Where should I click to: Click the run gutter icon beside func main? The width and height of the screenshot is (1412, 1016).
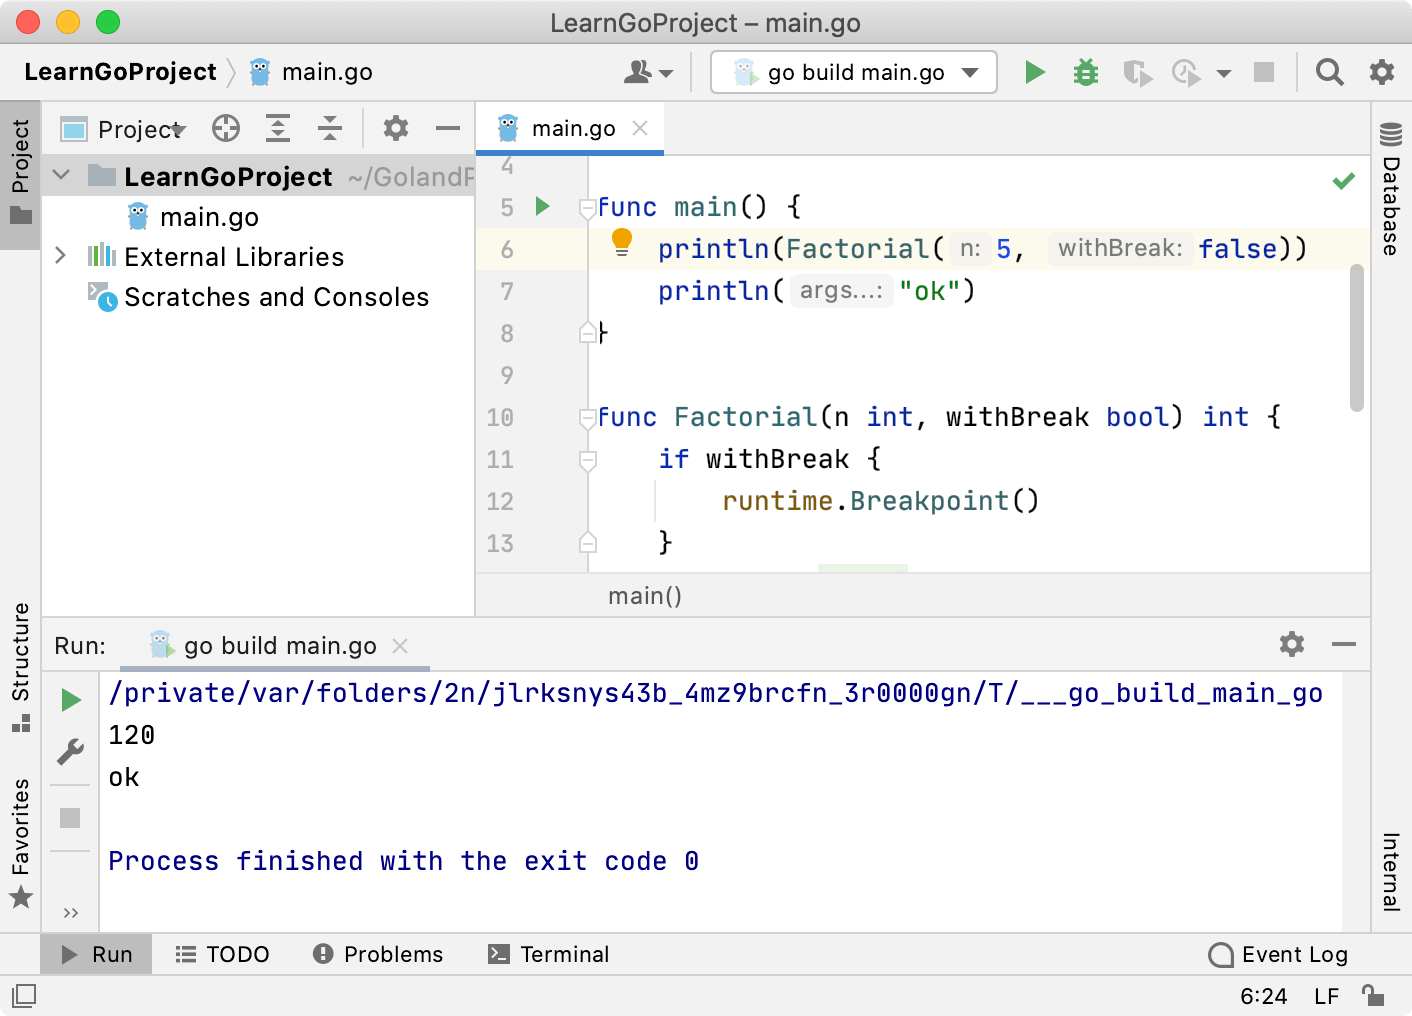(x=543, y=206)
